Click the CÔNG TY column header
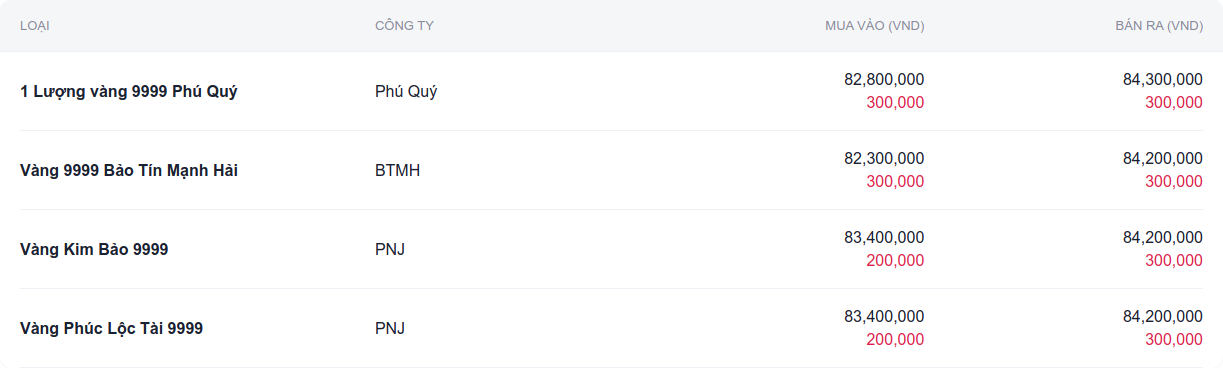This screenshot has width=1223, height=368. click(405, 25)
